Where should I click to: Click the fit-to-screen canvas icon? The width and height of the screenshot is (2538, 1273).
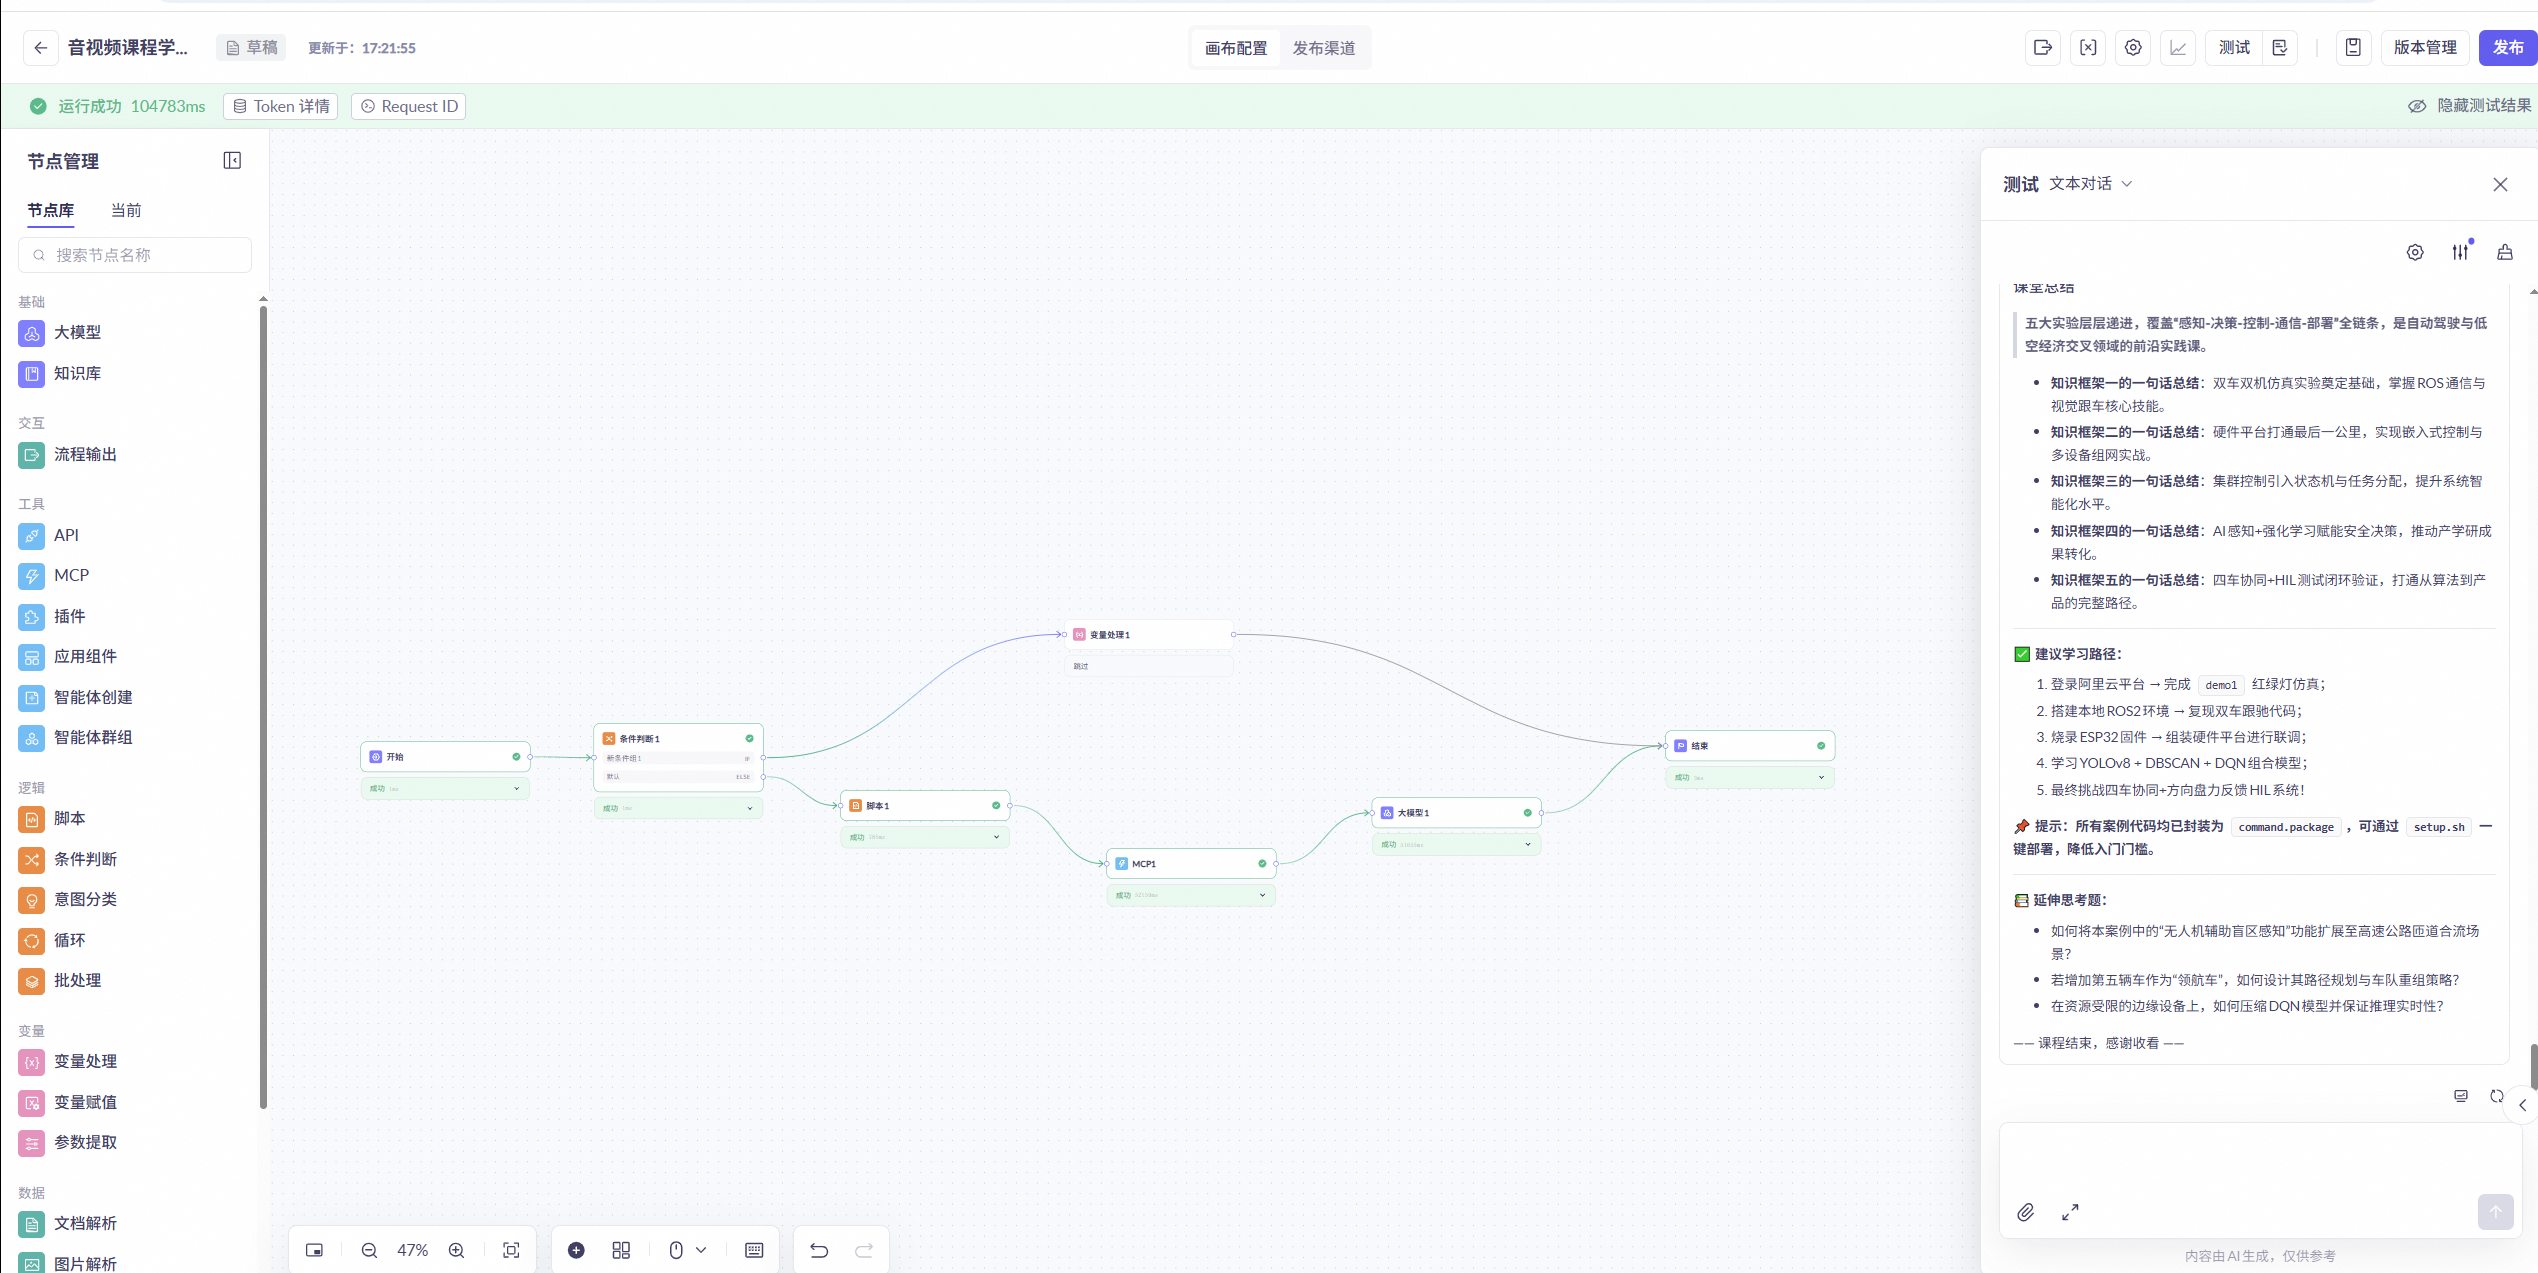click(511, 1250)
